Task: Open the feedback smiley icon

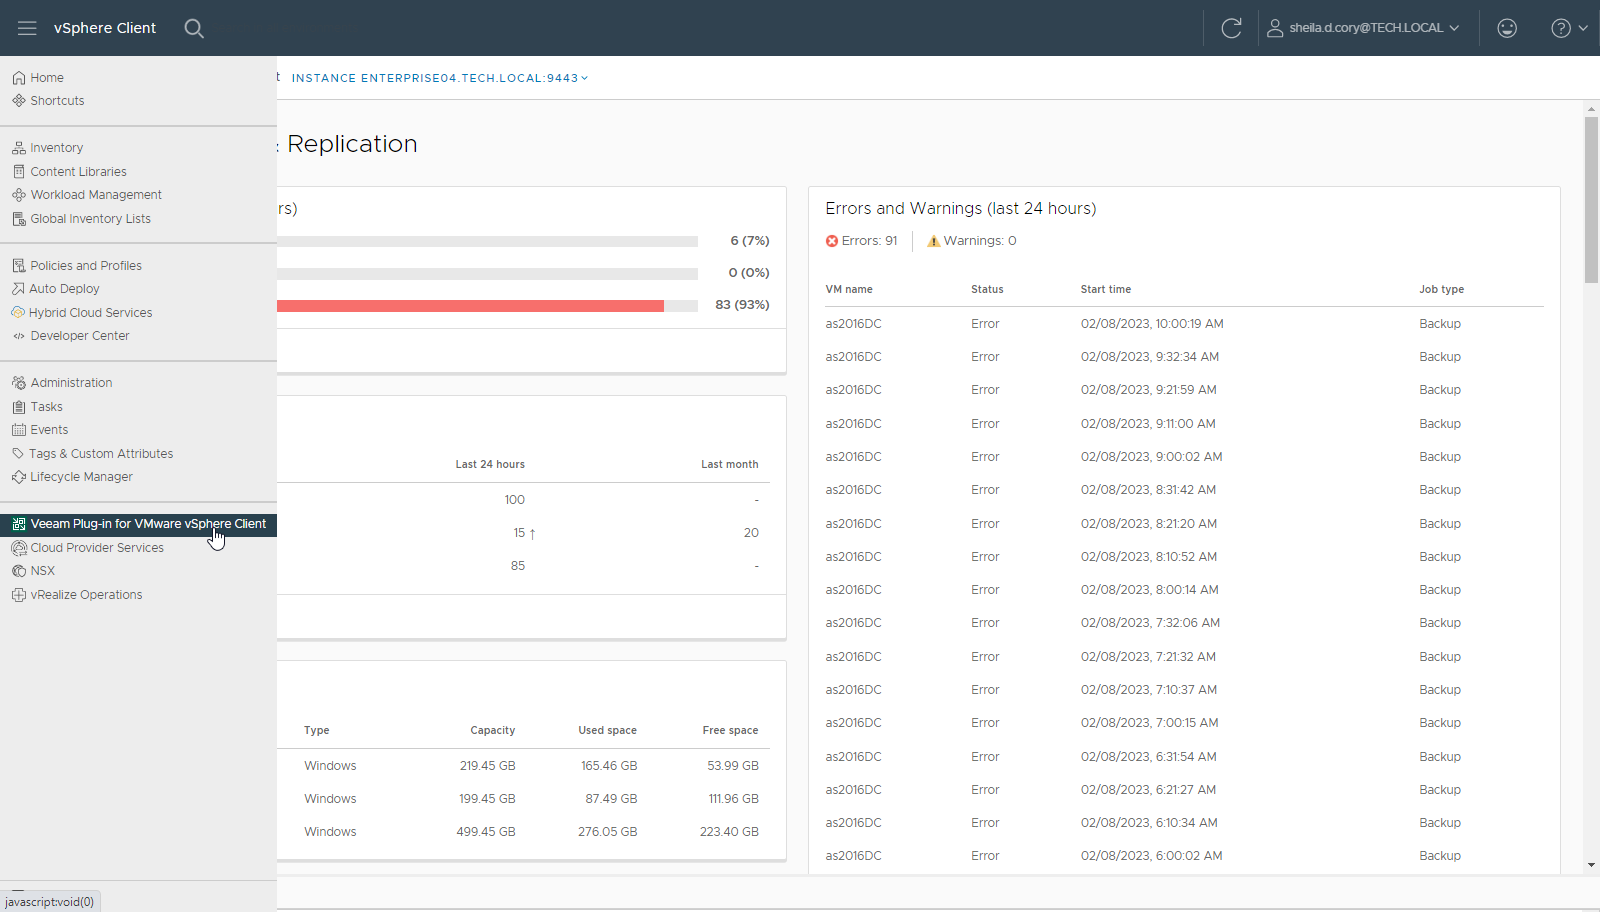Action: (1507, 28)
